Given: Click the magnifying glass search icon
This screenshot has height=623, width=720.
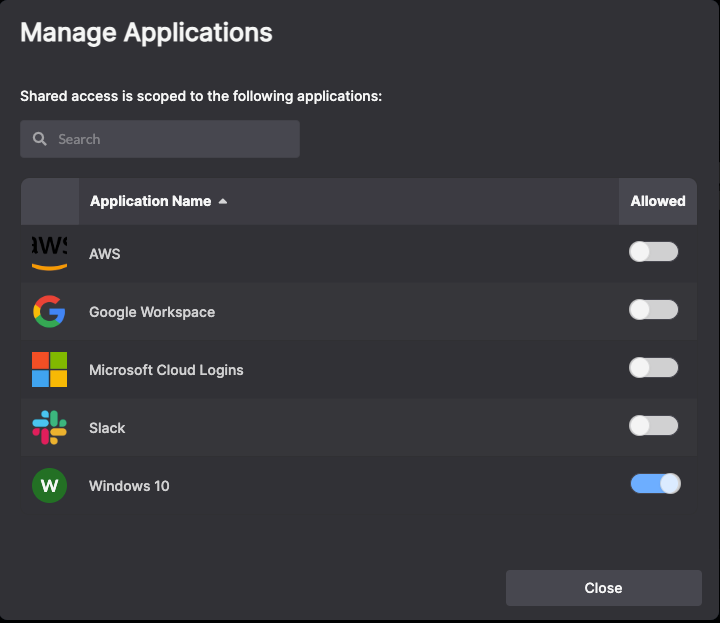Looking at the screenshot, I should point(40,139).
